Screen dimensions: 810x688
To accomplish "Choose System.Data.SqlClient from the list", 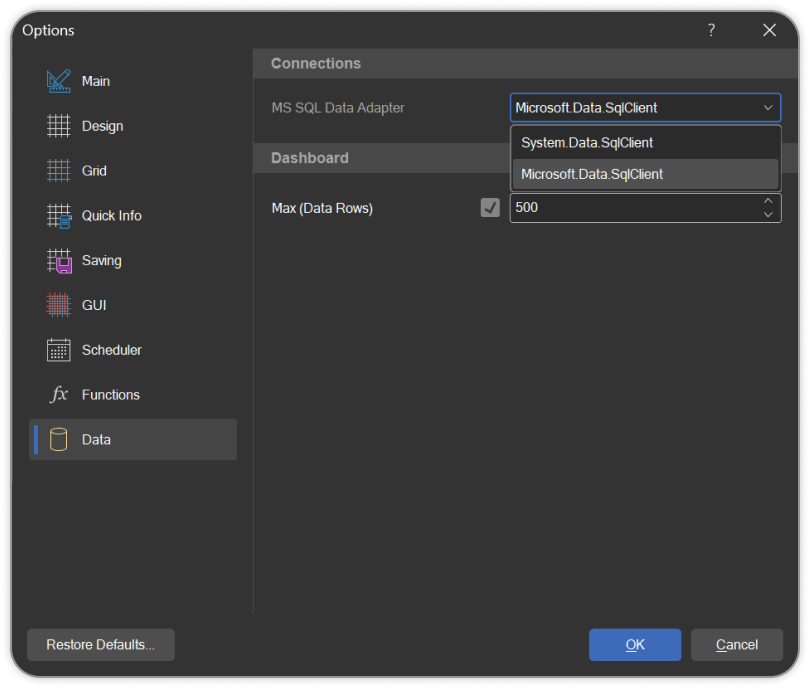I will (x=645, y=143).
